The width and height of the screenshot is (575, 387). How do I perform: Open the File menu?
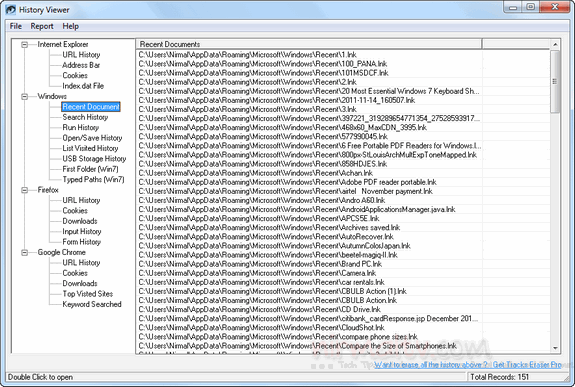click(16, 26)
